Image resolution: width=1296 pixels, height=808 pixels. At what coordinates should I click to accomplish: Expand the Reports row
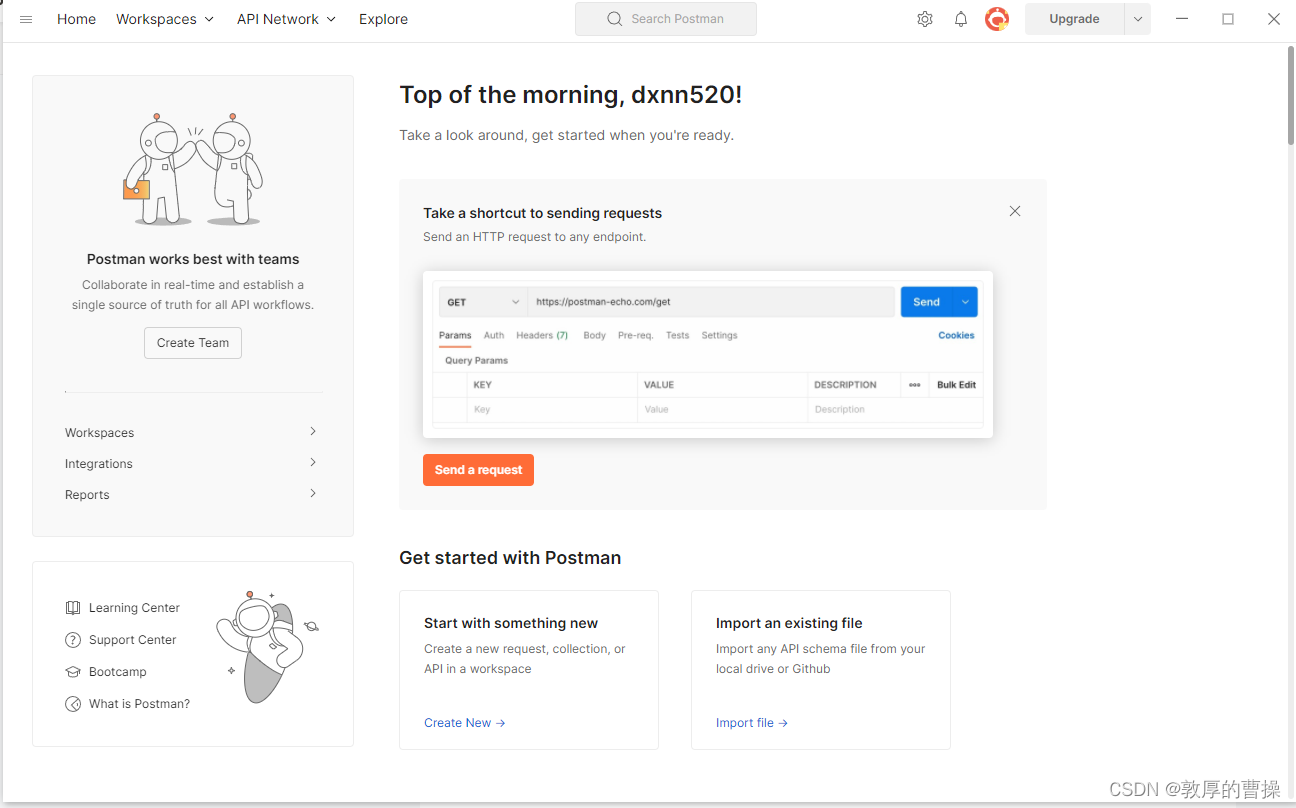tap(191, 494)
